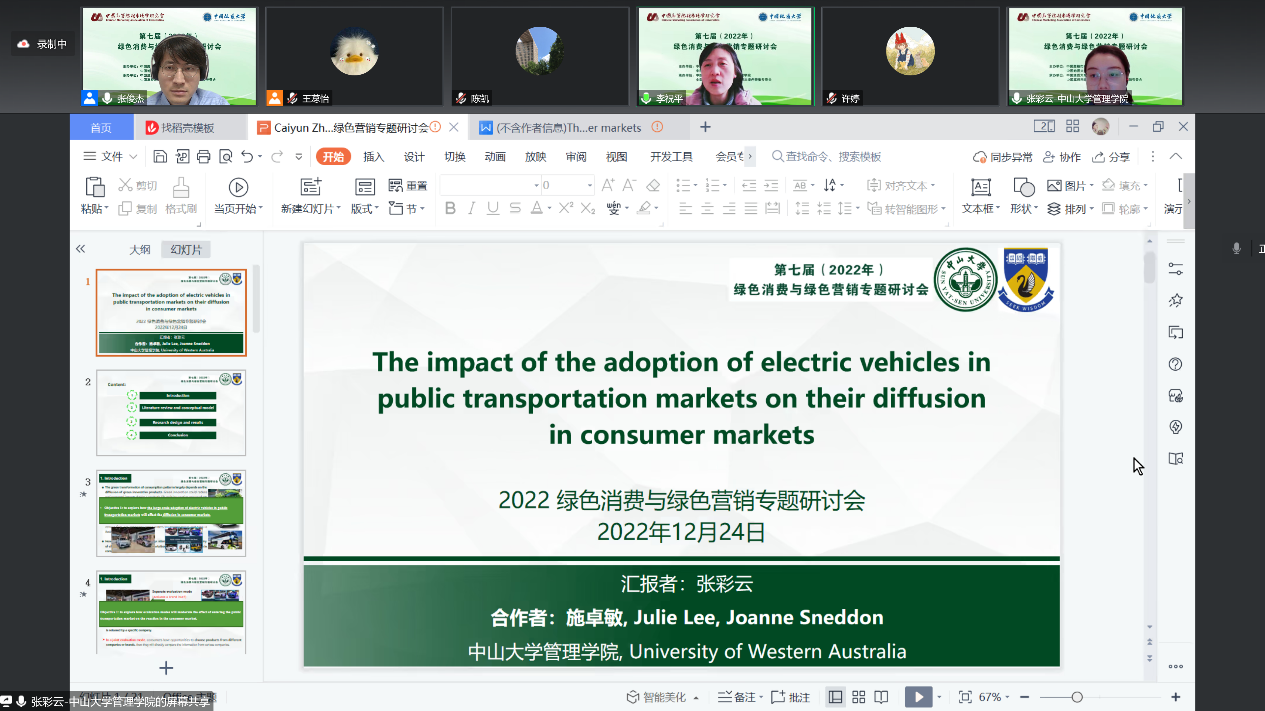
Task: Click the 分享 share button
Action: (x=1111, y=157)
